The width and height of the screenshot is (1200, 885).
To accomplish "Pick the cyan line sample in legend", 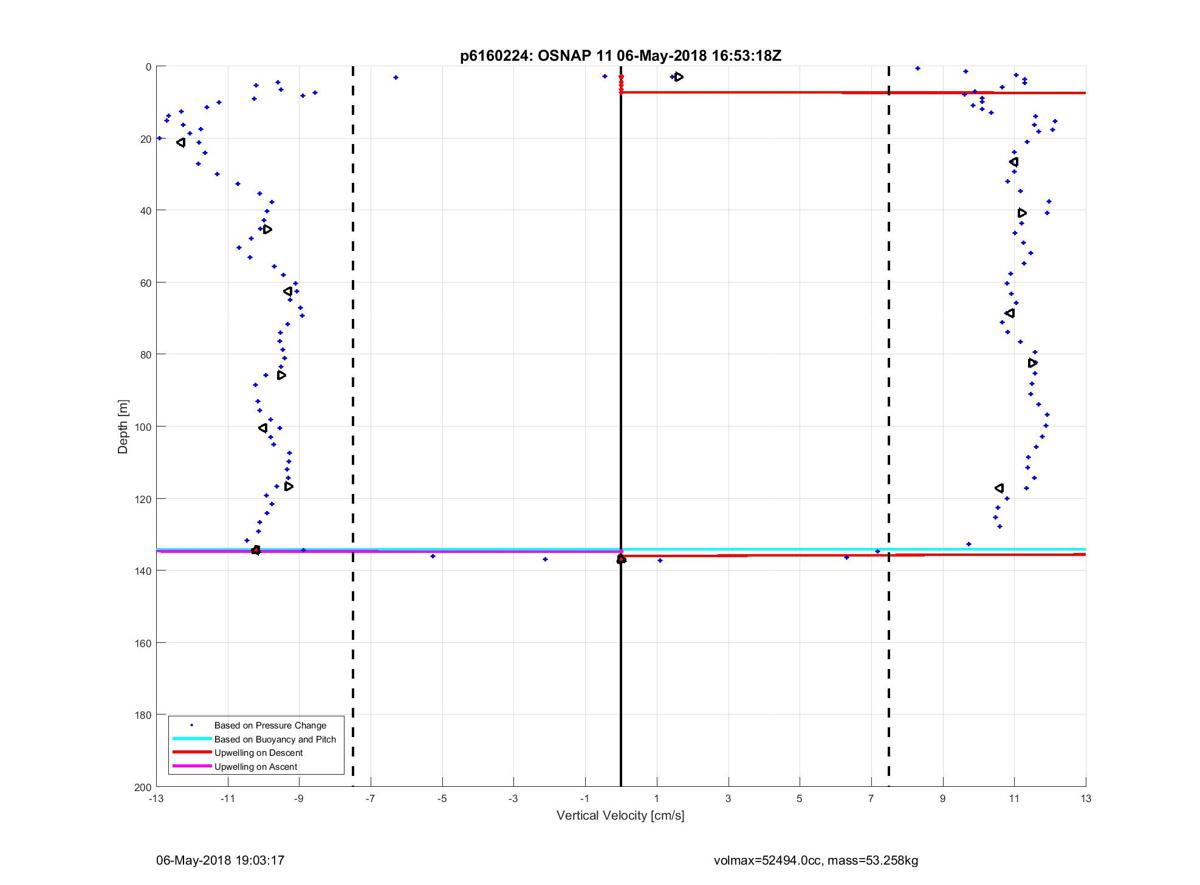I will tap(191, 739).
